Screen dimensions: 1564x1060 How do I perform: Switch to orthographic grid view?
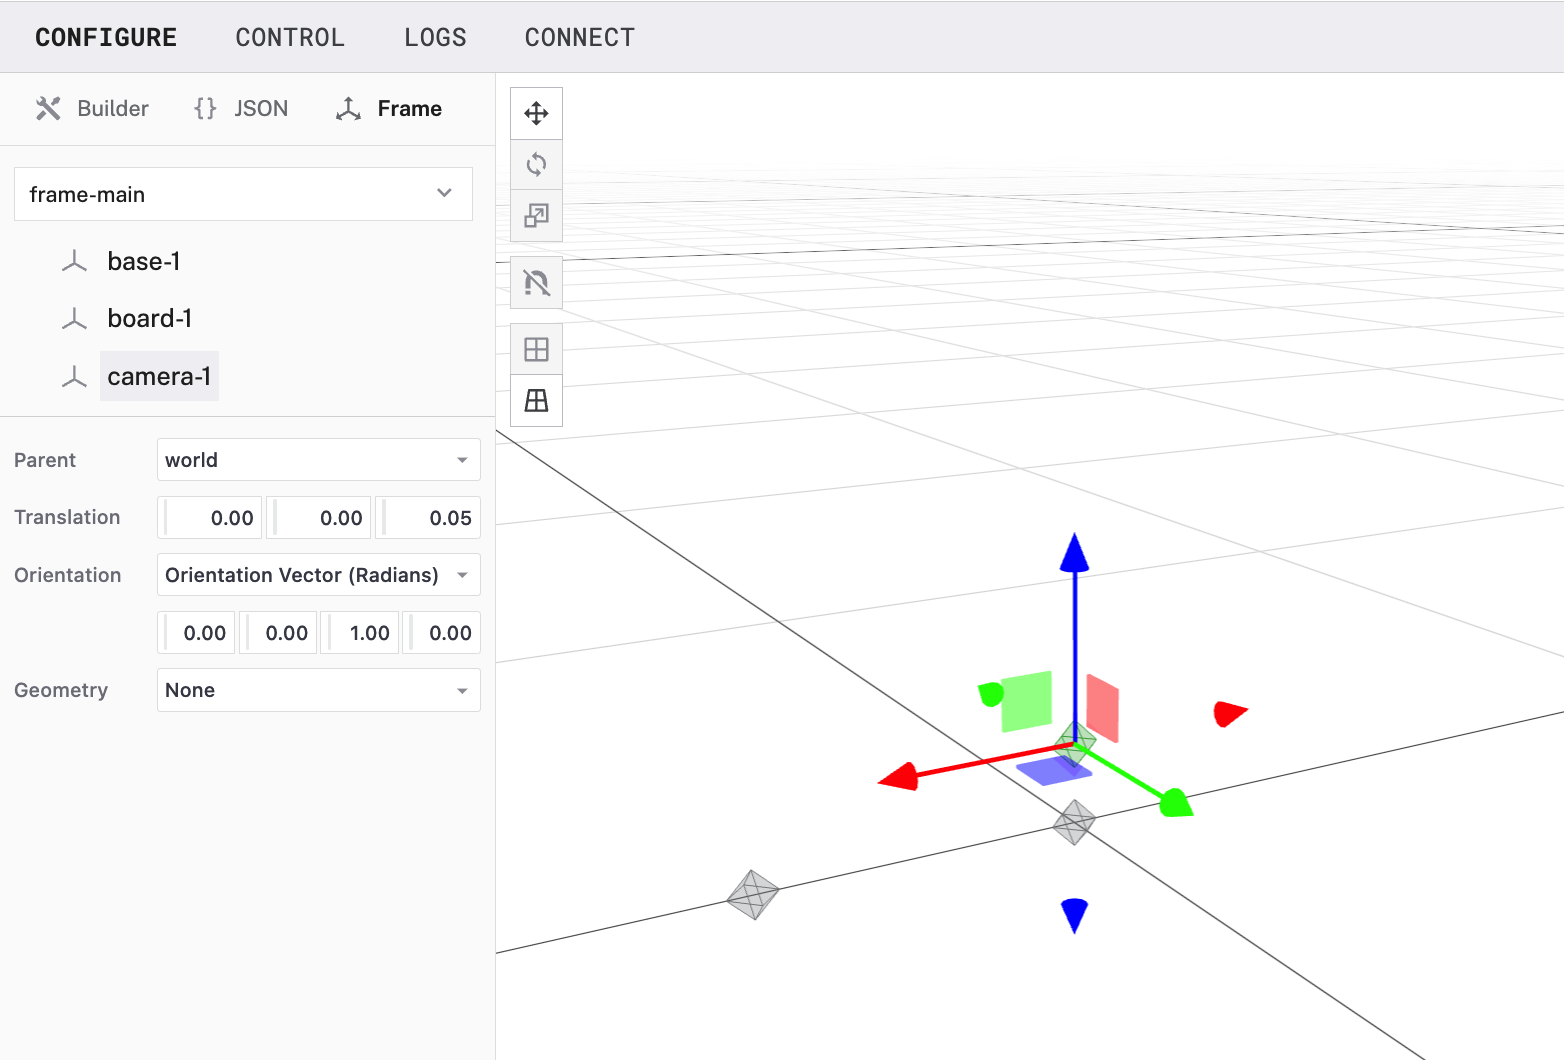[x=536, y=349]
